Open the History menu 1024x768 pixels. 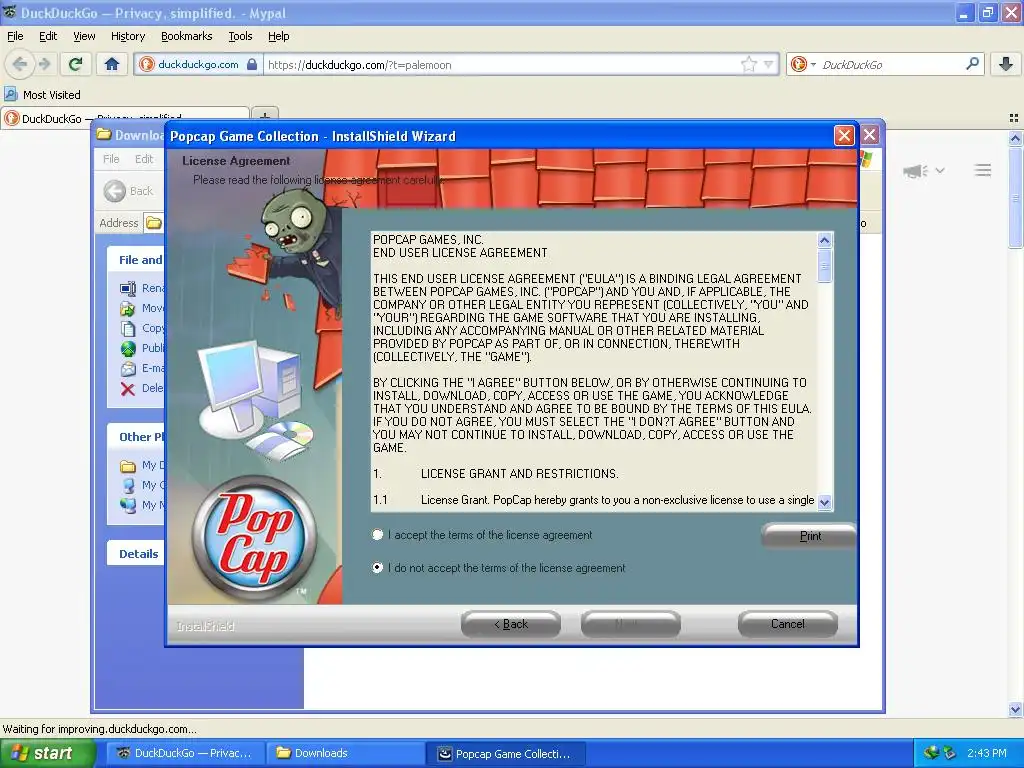click(127, 36)
